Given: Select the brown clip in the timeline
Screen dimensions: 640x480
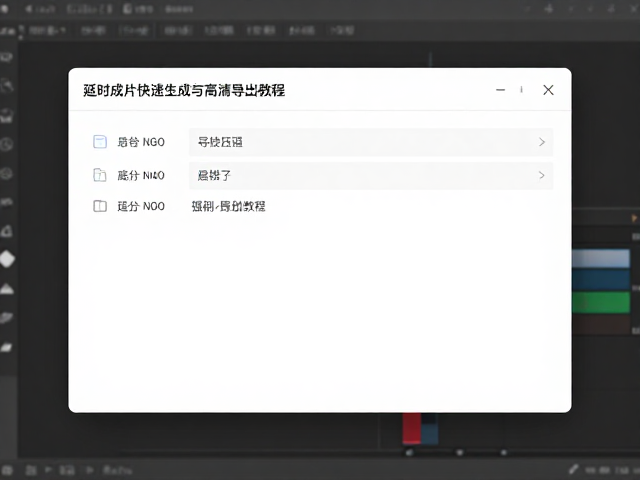Looking at the screenshot, I should coord(600,324).
